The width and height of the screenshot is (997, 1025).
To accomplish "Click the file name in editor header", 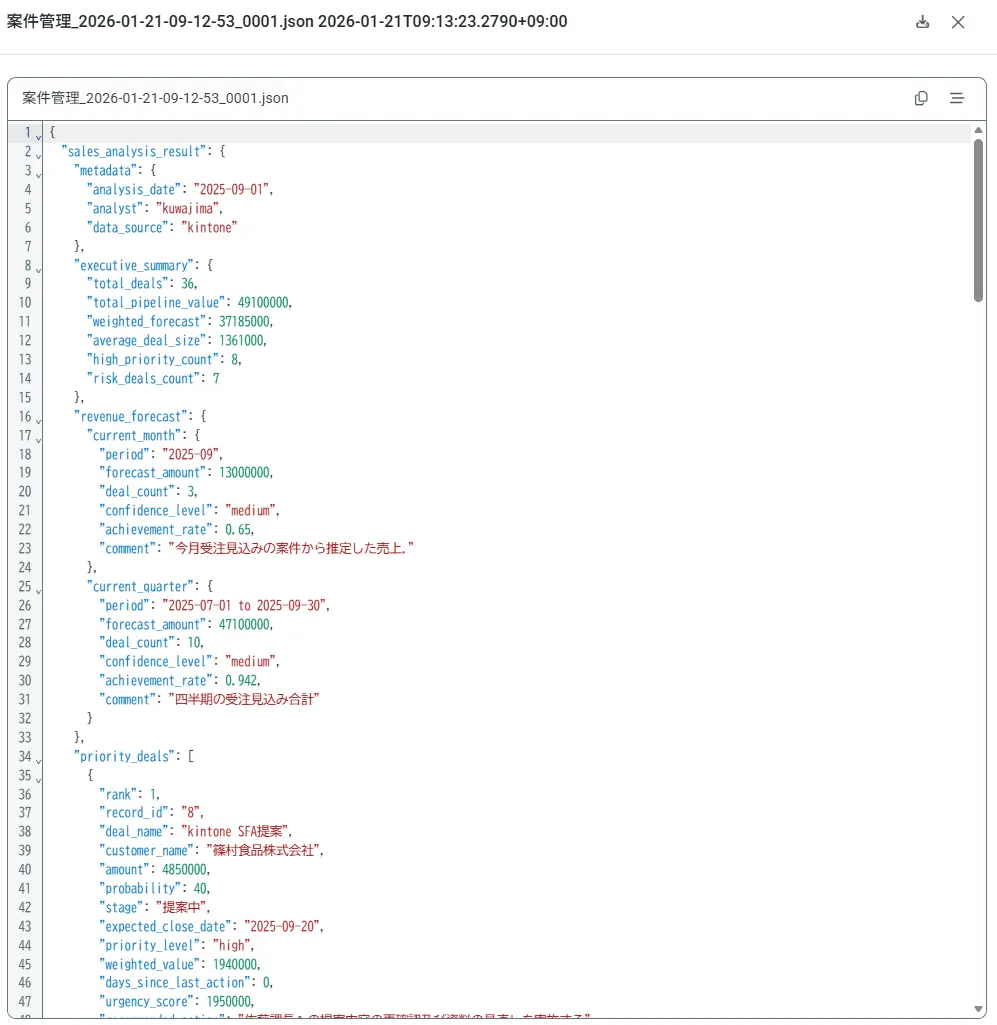I will [x=155, y=98].
